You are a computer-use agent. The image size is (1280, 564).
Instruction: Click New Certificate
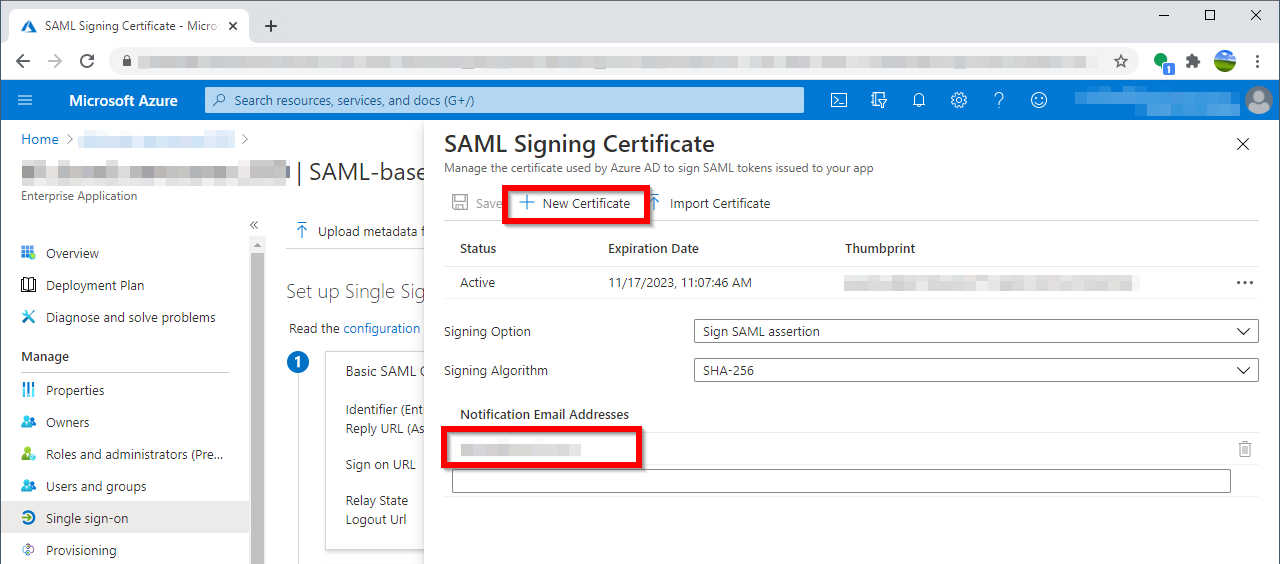coord(575,203)
